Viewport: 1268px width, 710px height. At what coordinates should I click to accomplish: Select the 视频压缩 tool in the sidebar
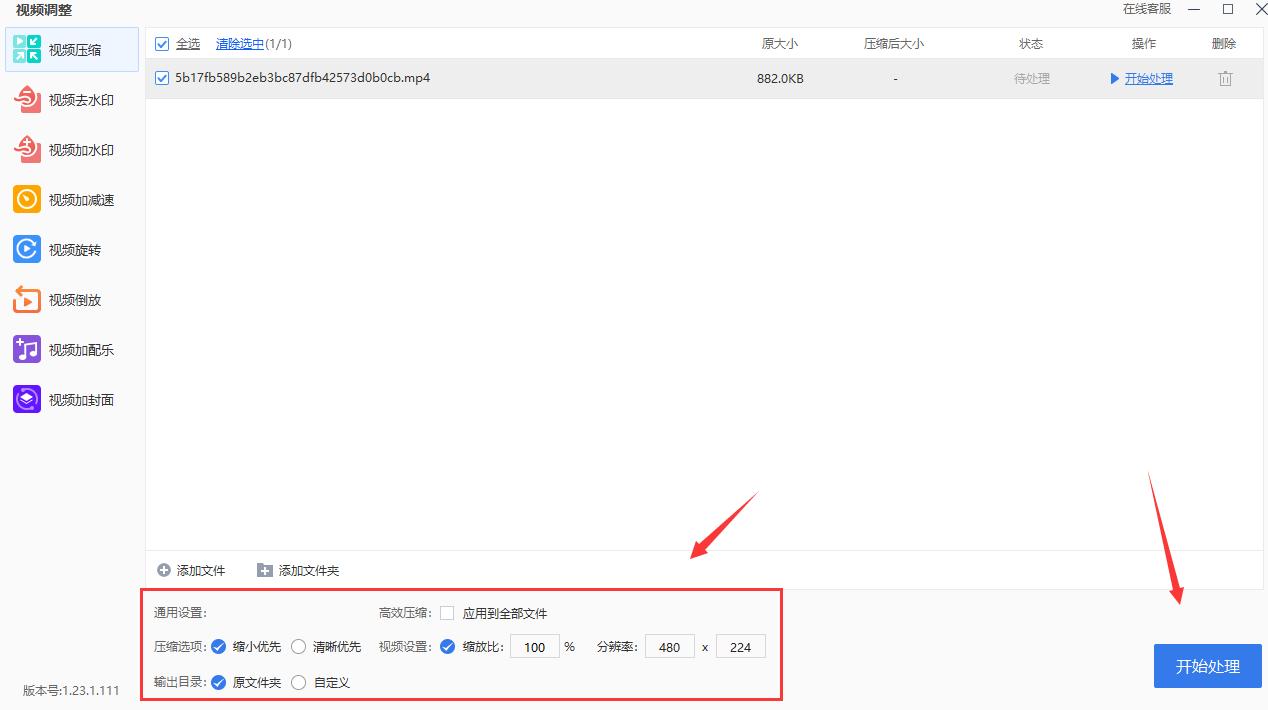point(70,49)
